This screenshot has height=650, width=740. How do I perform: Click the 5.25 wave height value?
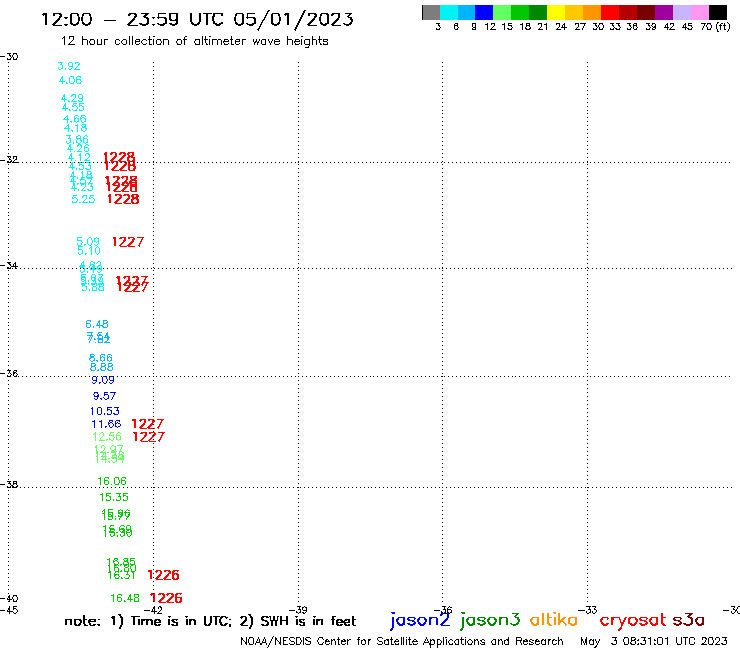point(83,199)
